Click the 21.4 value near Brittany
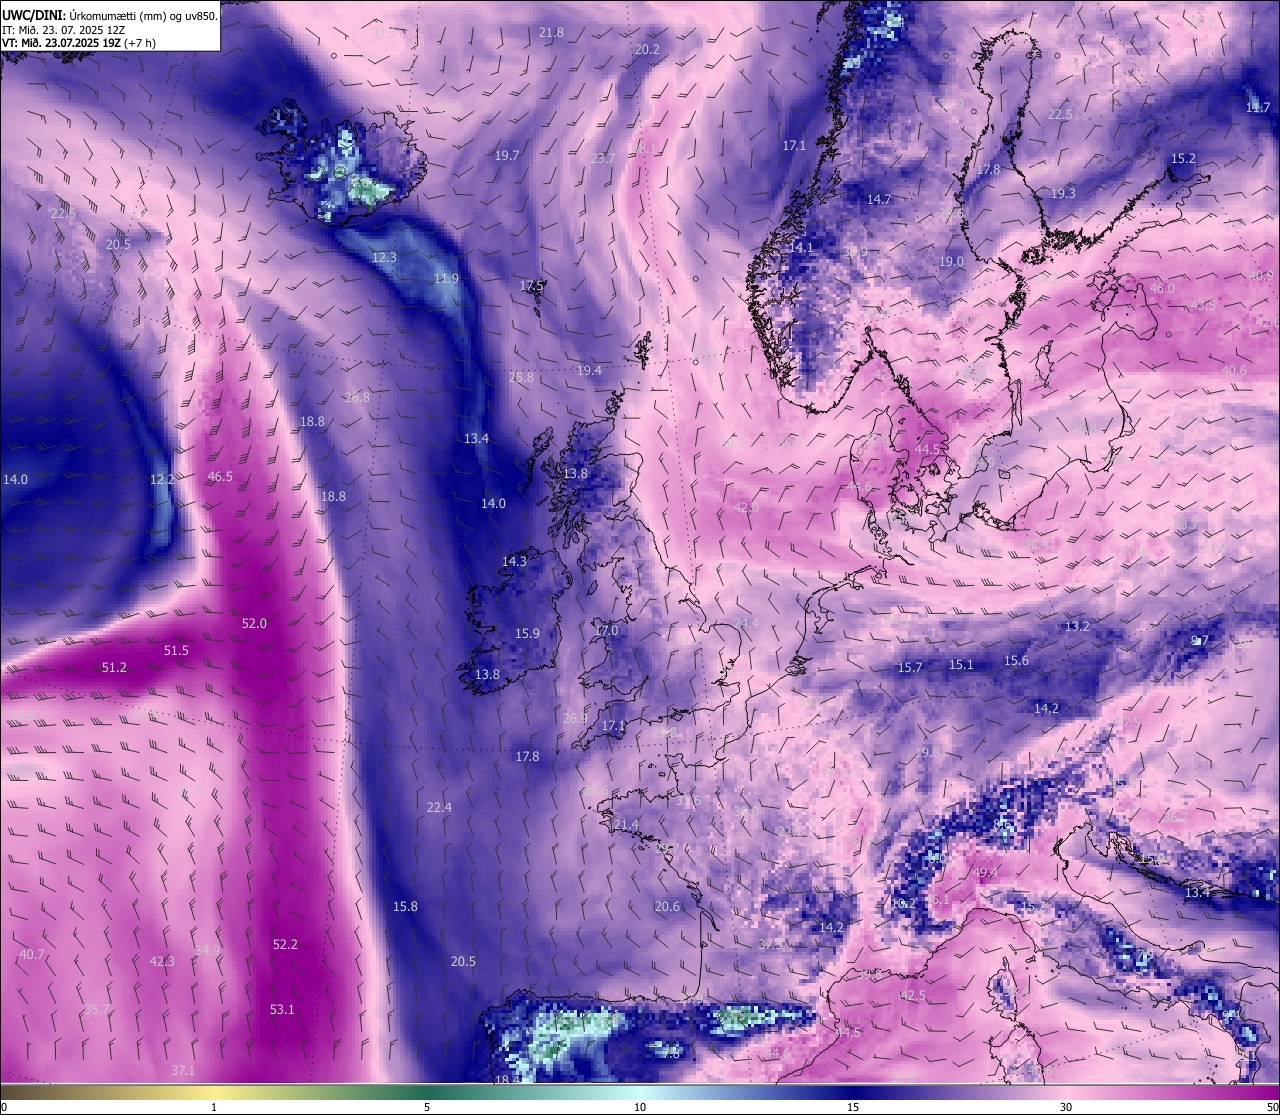The height and width of the screenshot is (1115, 1280). [626, 824]
